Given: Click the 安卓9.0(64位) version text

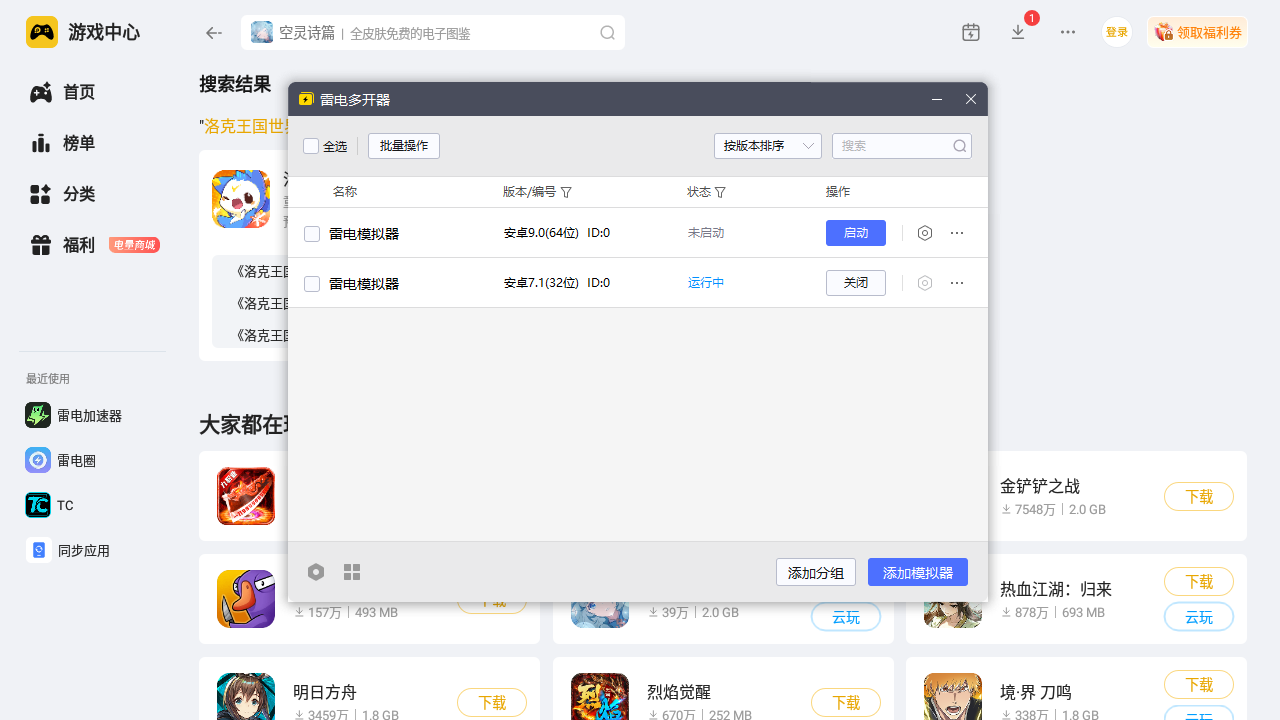Looking at the screenshot, I should tap(541, 233).
